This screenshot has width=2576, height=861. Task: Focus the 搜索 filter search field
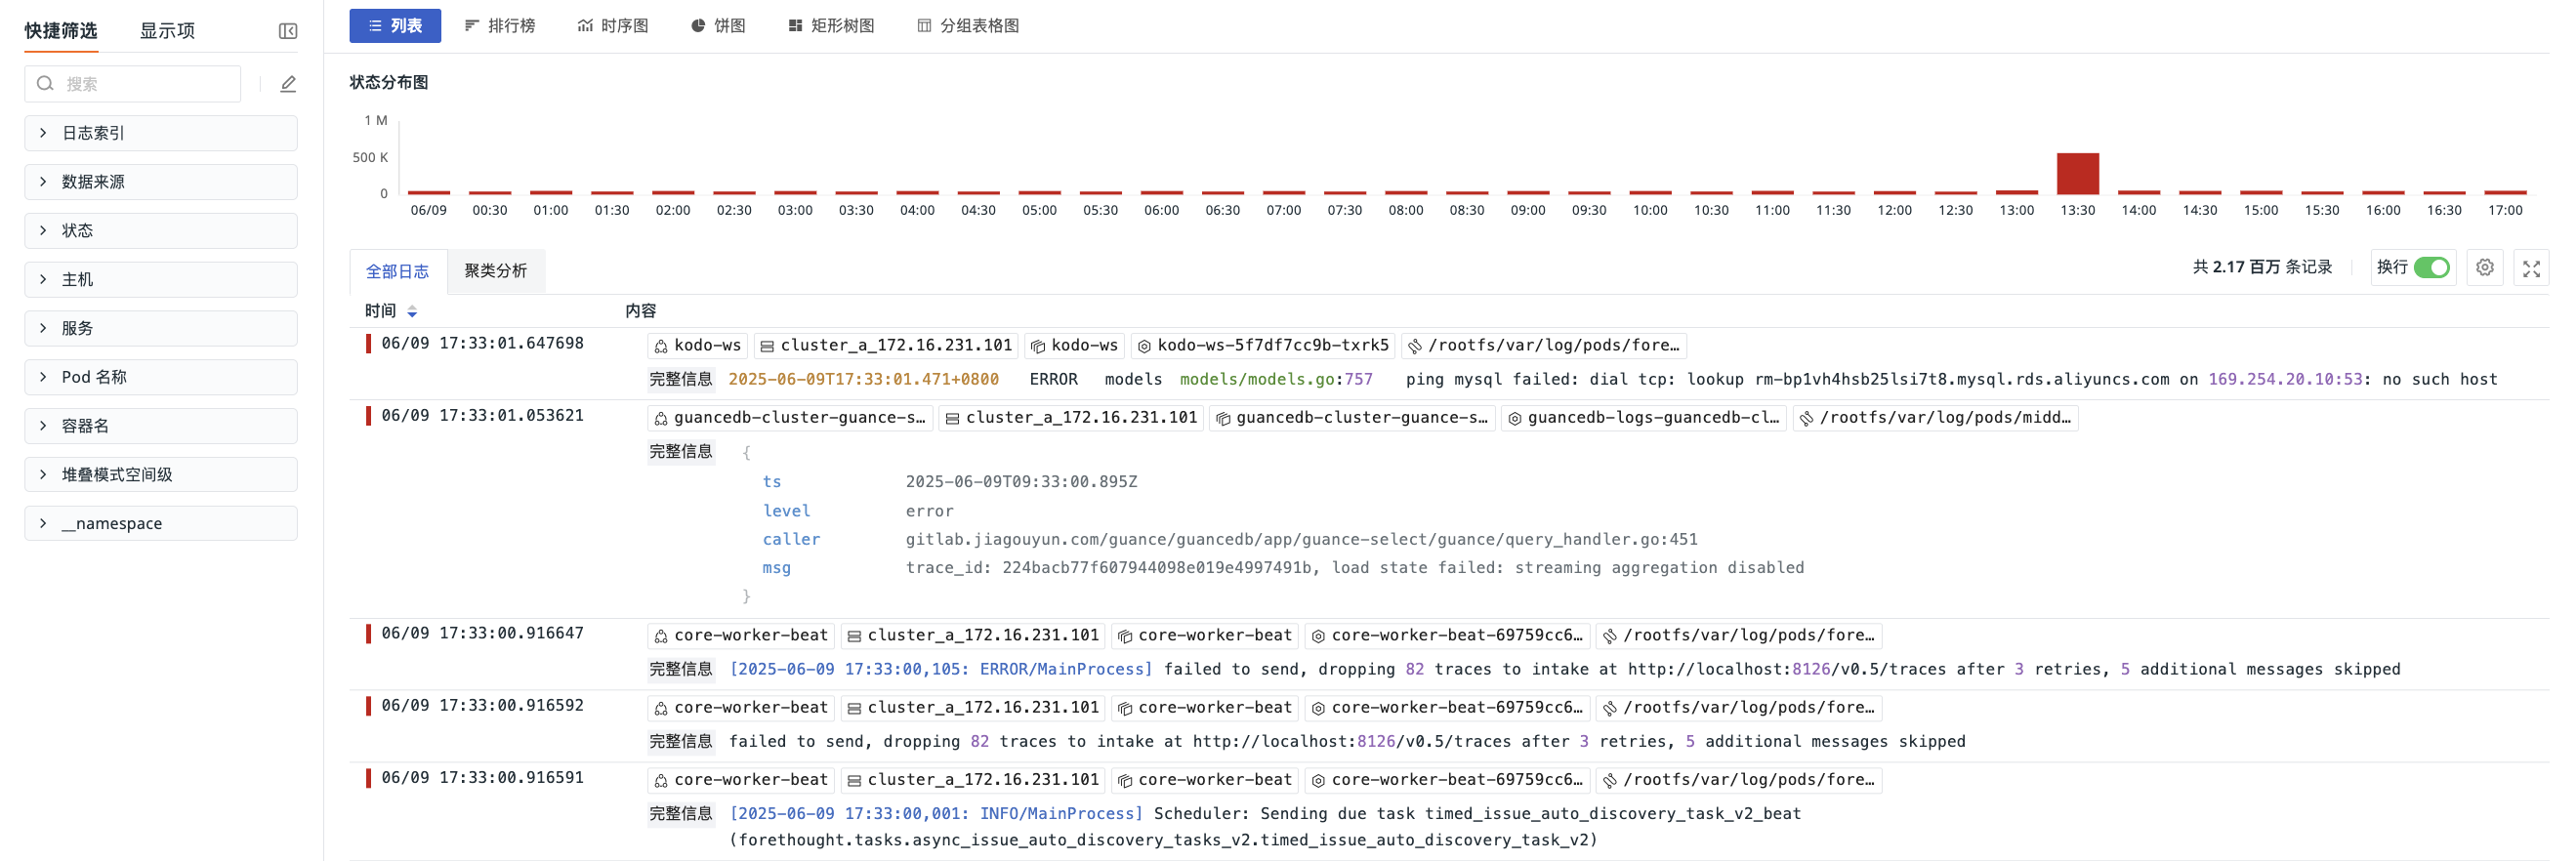coord(133,84)
